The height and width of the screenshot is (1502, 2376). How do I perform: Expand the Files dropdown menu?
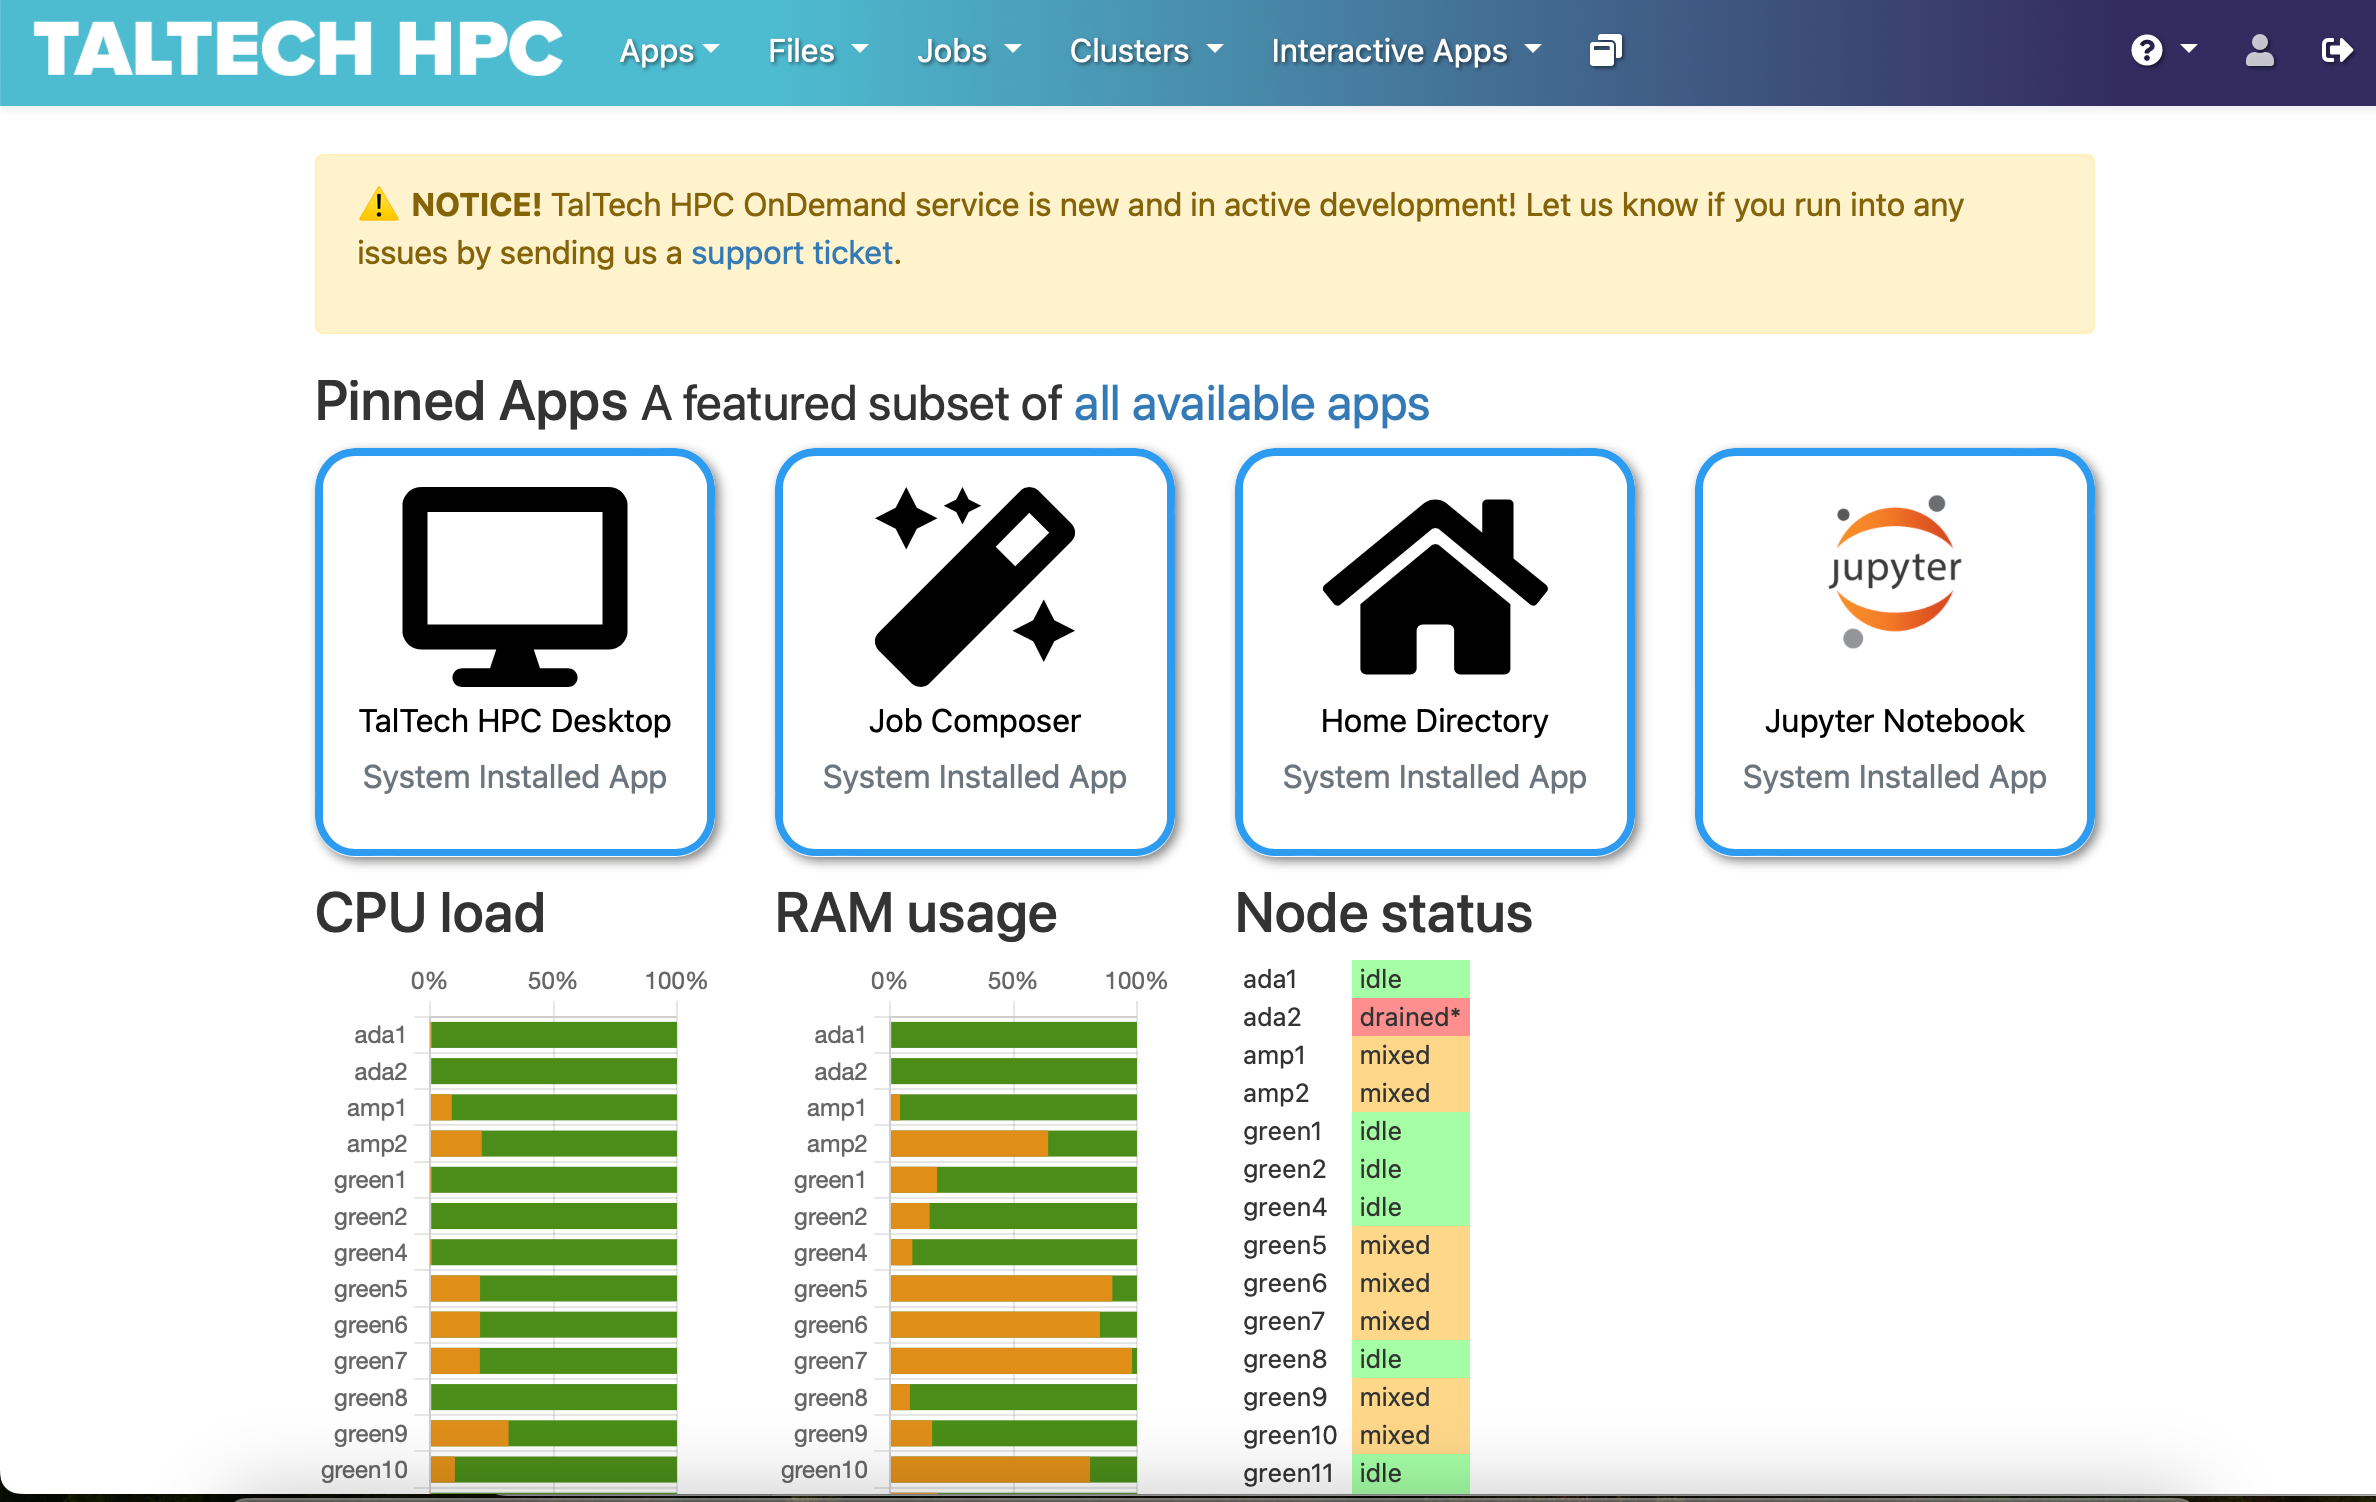pos(818,50)
